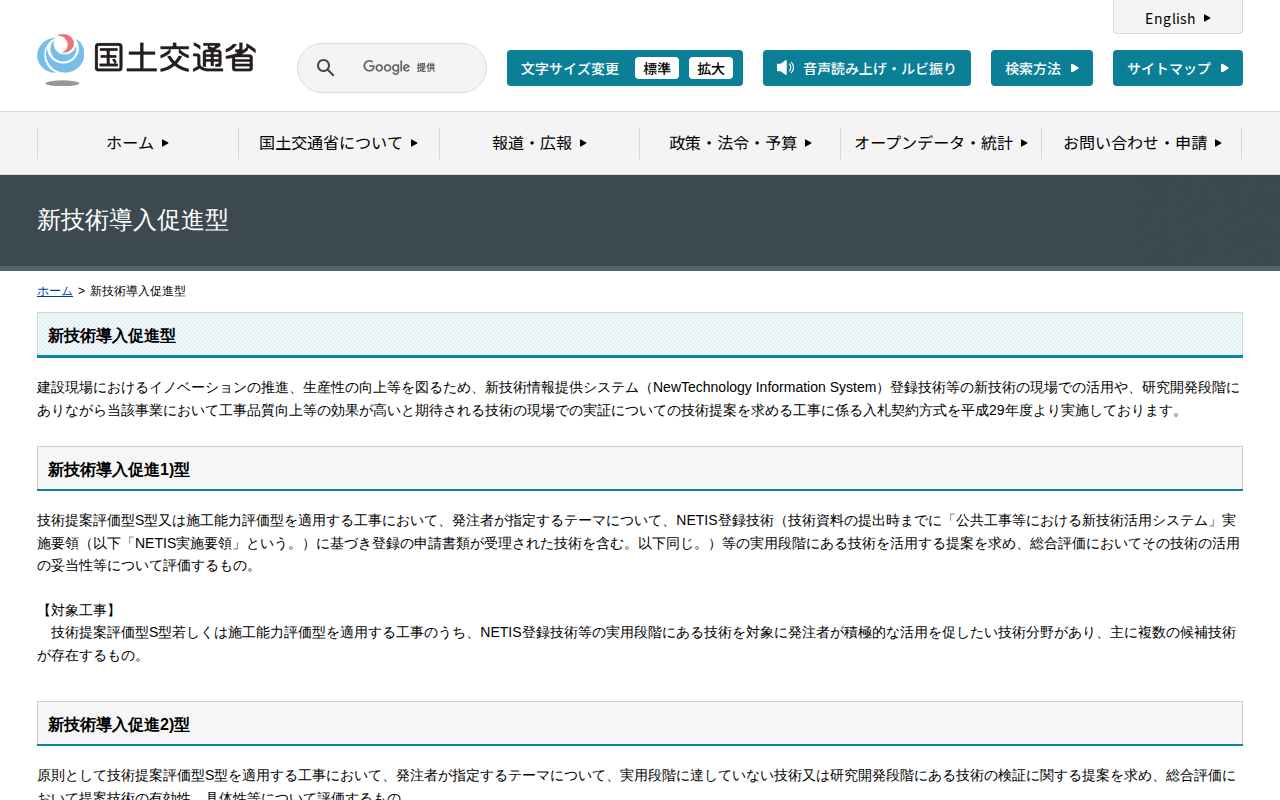Image resolution: width=1280 pixels, height=800 pixels.
Task: Click the MLIT logo in the header
Action: tap(146, 59)
